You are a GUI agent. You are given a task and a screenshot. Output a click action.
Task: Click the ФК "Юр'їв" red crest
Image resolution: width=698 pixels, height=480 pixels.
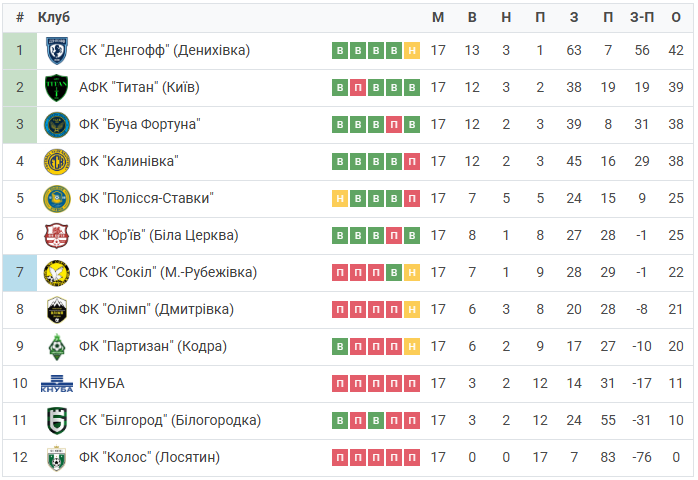[57, 236]
